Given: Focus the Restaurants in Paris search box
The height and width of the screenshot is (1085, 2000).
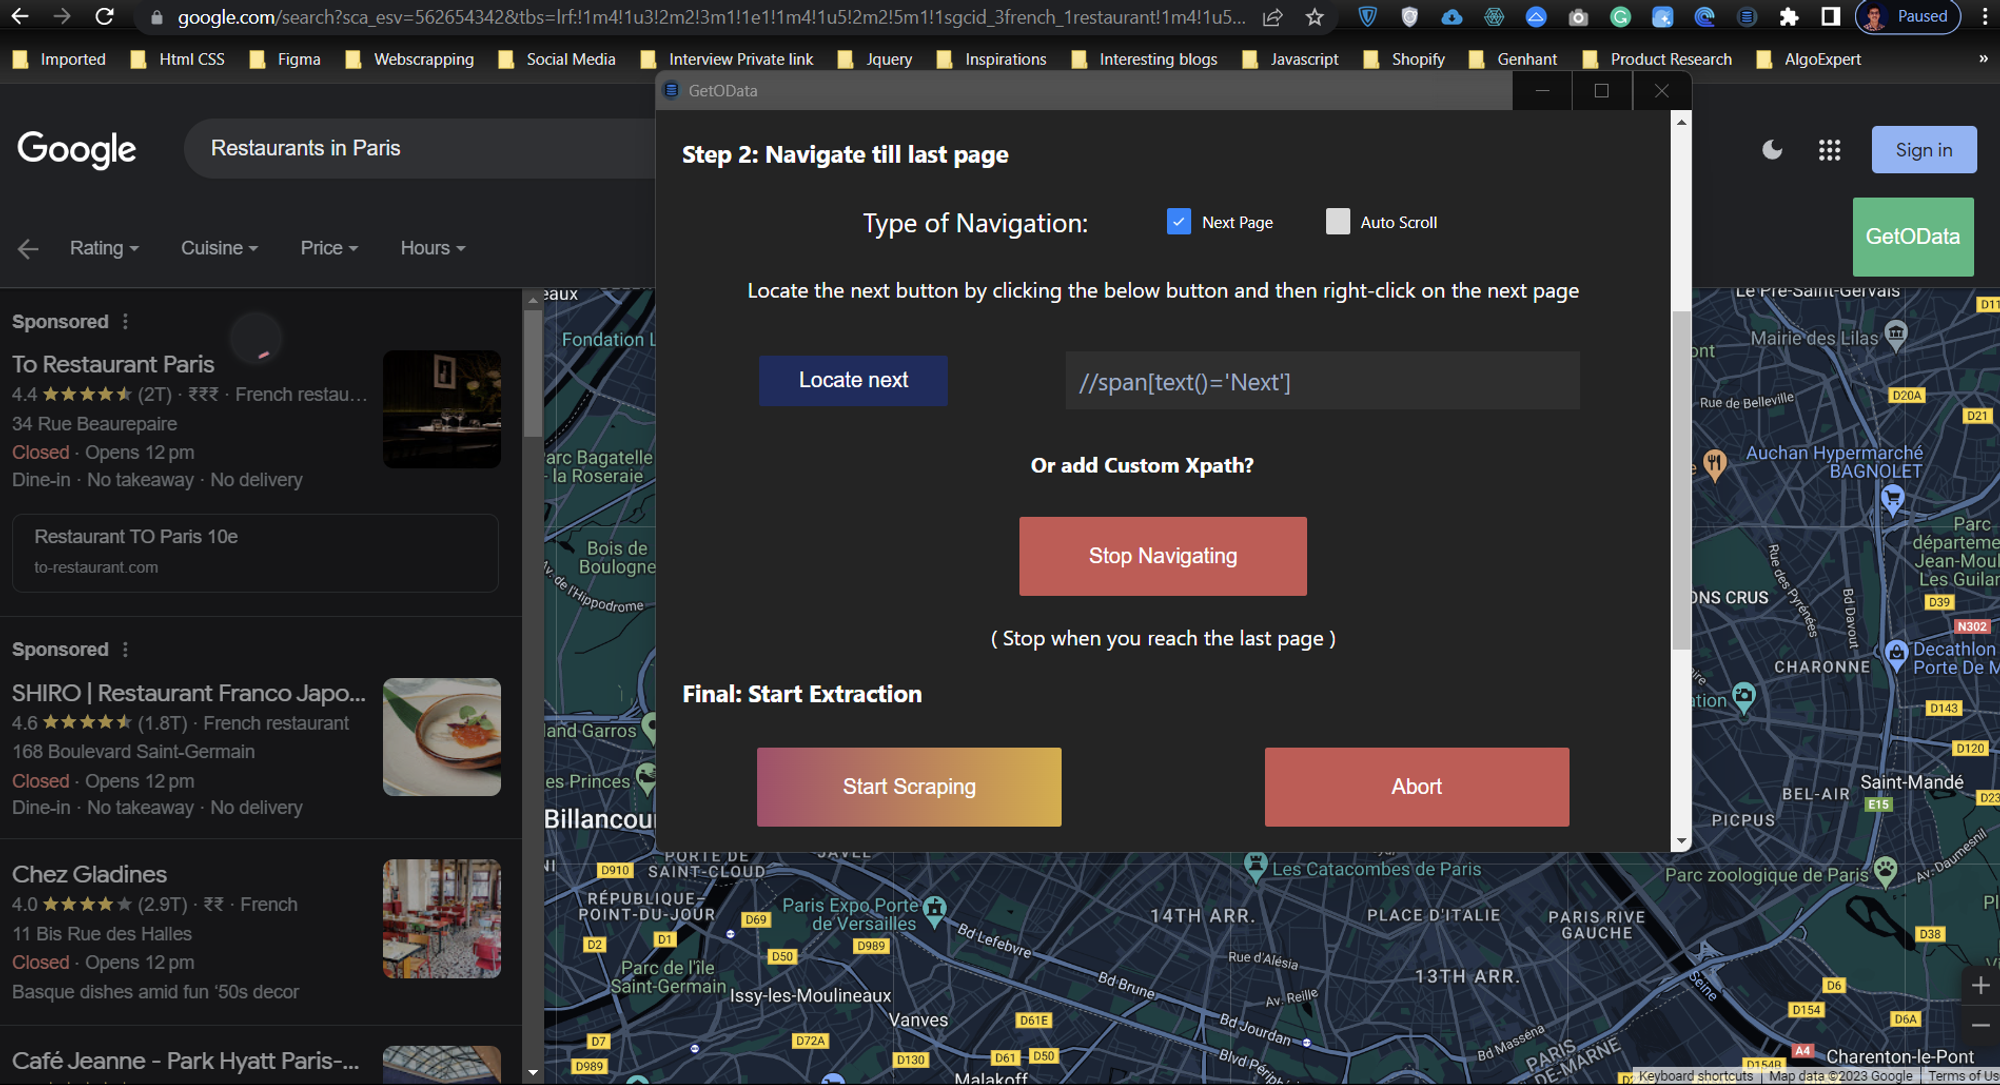Looking at the screenshot, I should click(x=420, y=148).
